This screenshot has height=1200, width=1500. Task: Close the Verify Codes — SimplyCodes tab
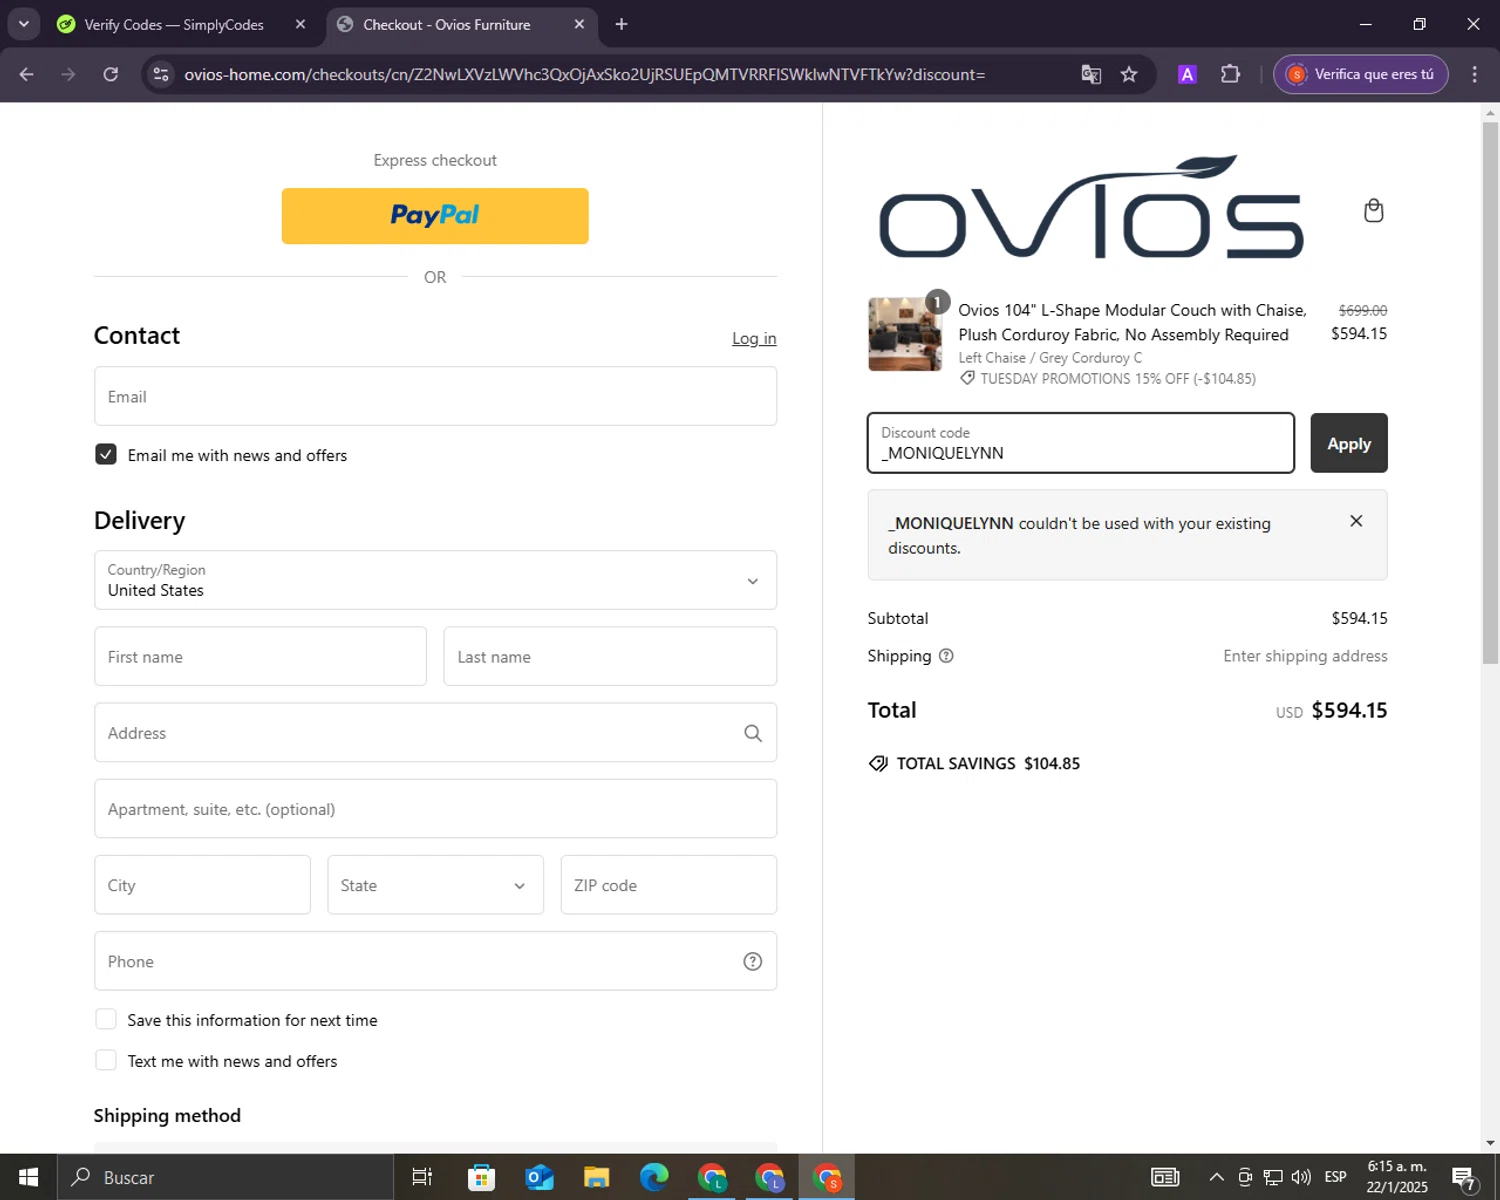(x=300, y=24)
